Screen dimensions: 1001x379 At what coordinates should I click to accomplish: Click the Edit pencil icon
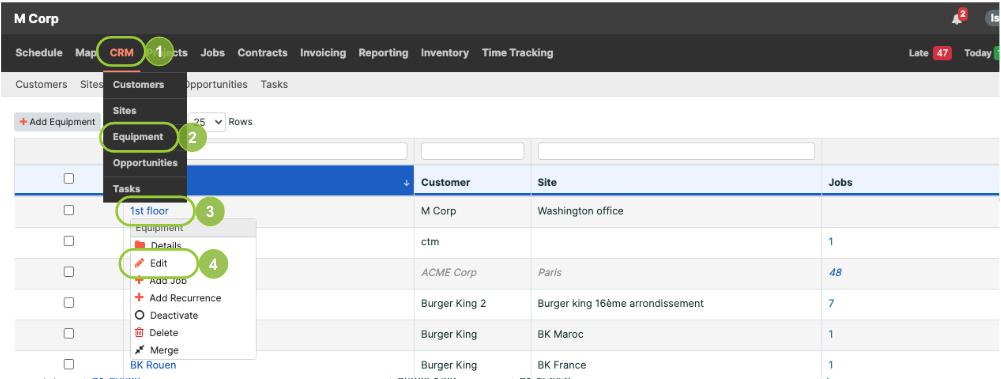[x=140, y=263]
